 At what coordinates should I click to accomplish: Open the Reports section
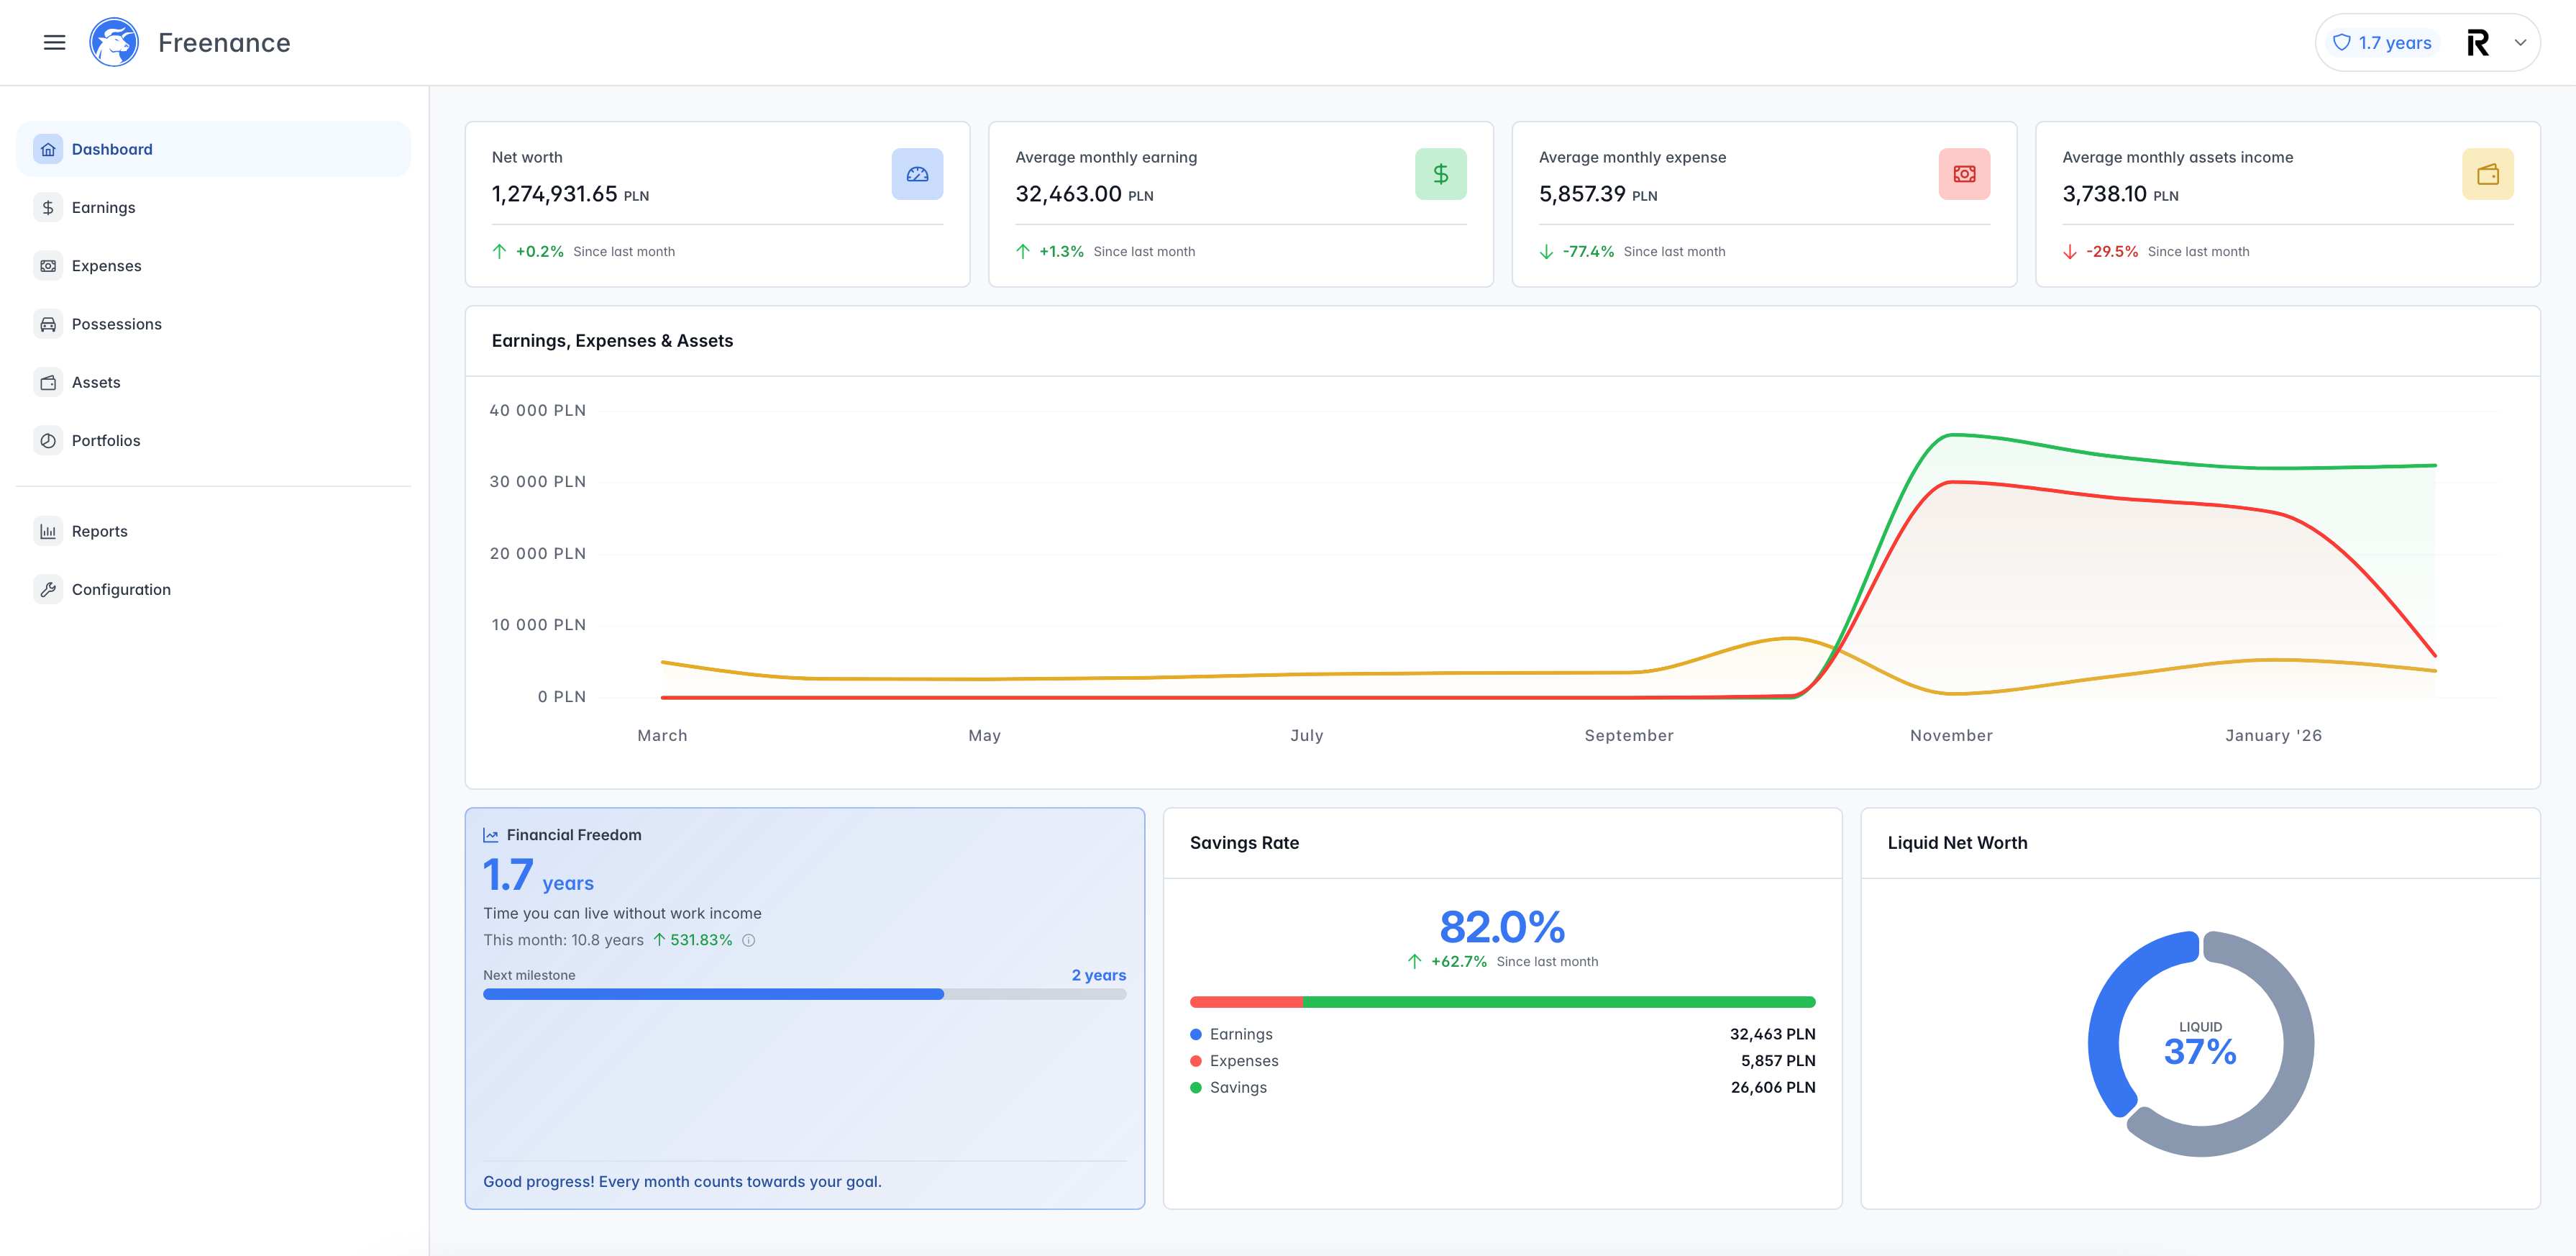coord(99,531)
